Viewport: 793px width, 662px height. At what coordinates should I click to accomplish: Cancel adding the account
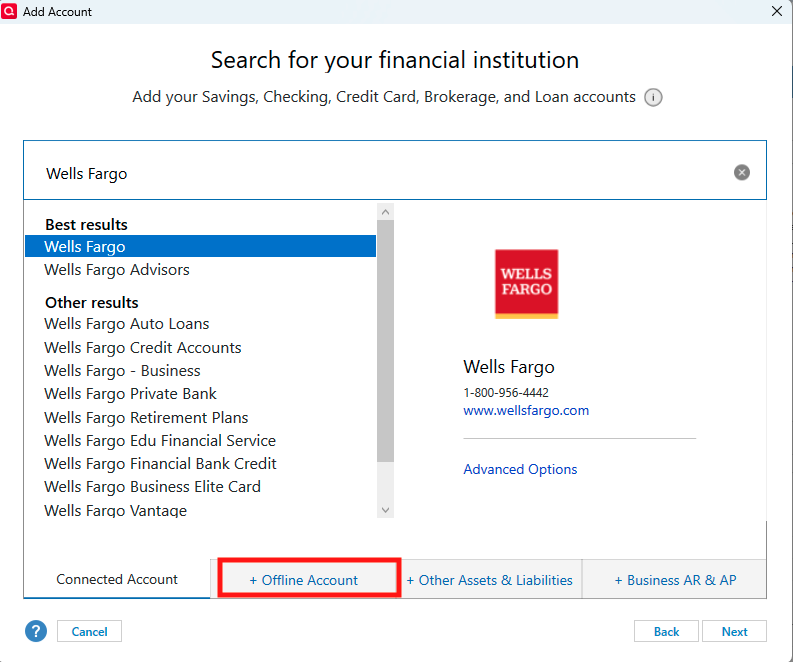pyautogui.click(x=89, y=631)
